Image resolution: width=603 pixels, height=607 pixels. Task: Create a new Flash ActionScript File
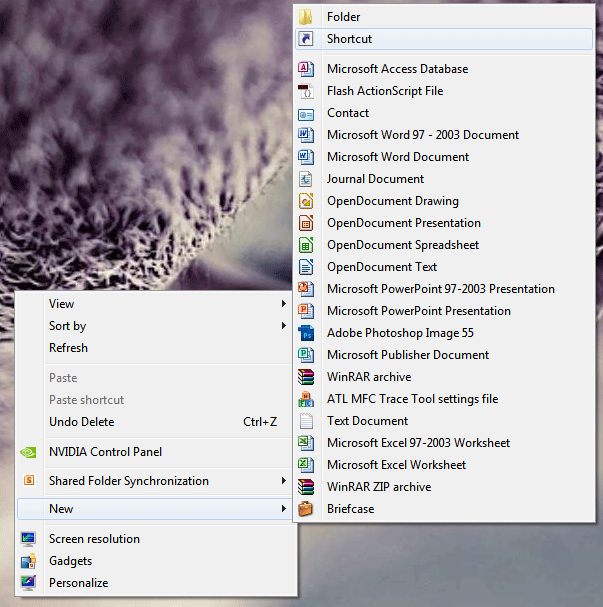pos(444,91)
